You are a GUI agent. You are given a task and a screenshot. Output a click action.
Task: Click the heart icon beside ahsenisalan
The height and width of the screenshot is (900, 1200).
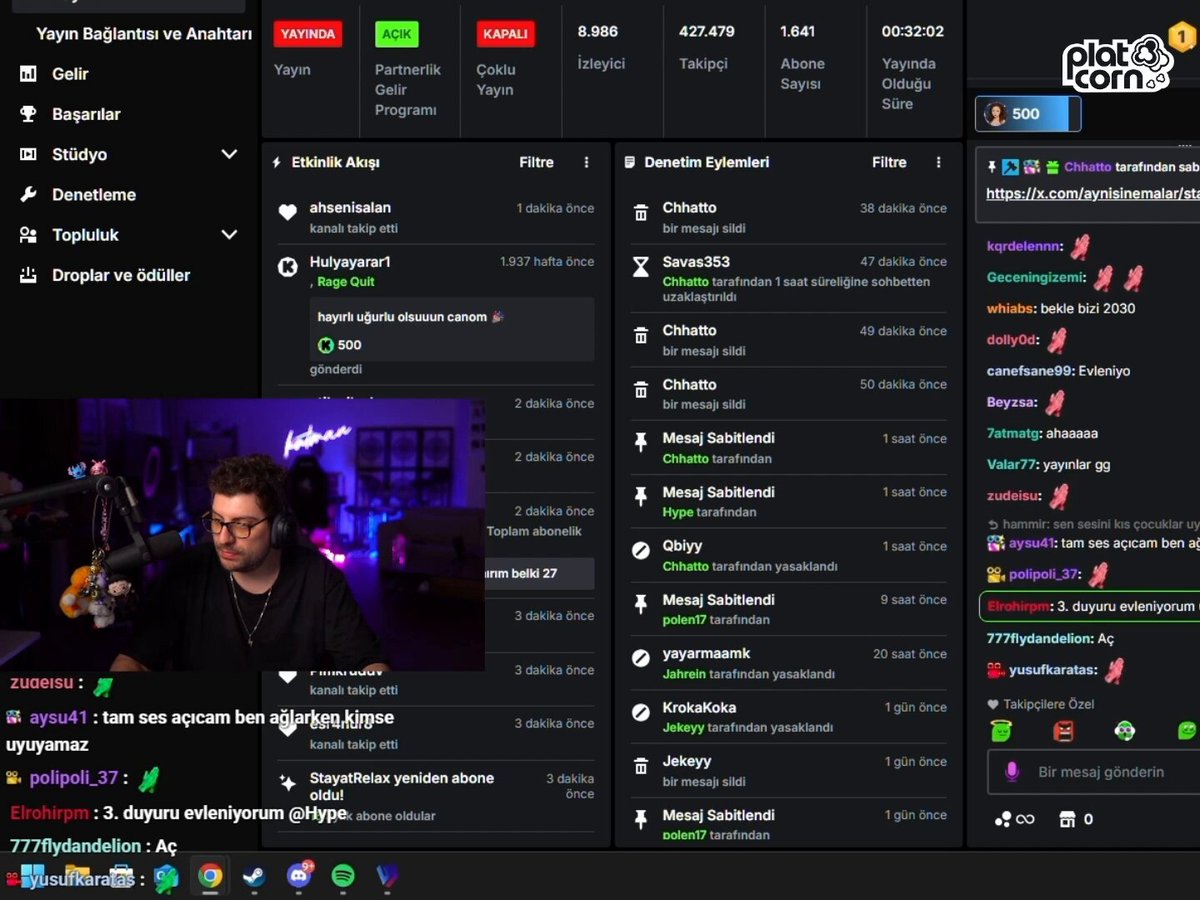[x=288, y=212]
